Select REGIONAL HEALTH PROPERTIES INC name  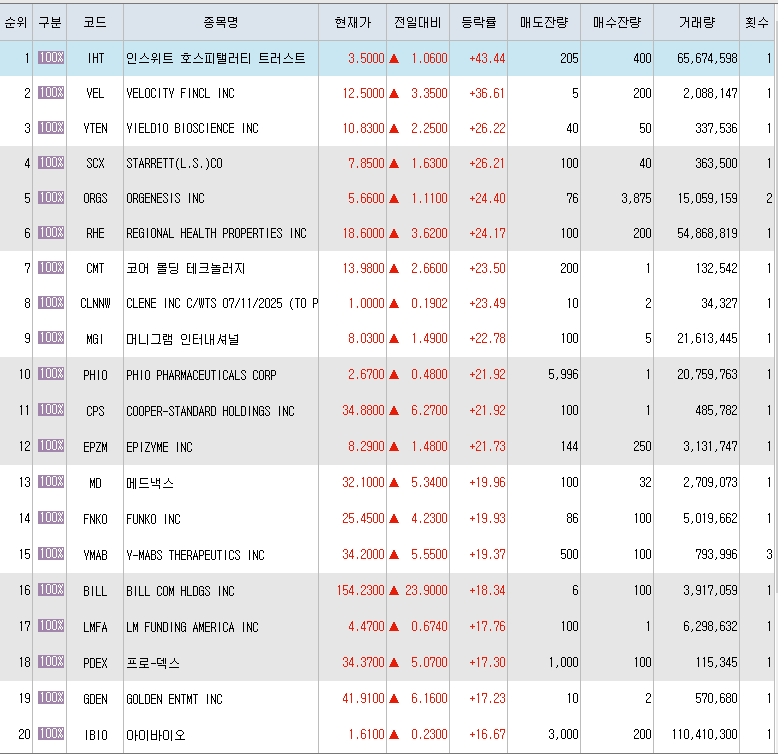pos(216,233)
